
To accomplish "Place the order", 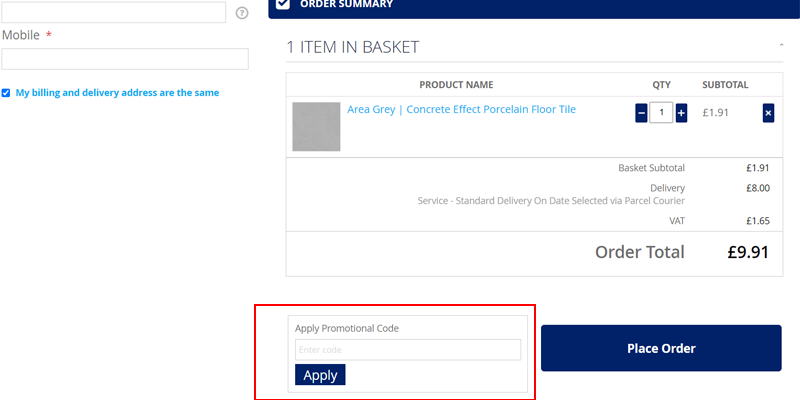I will coord(661,348).
